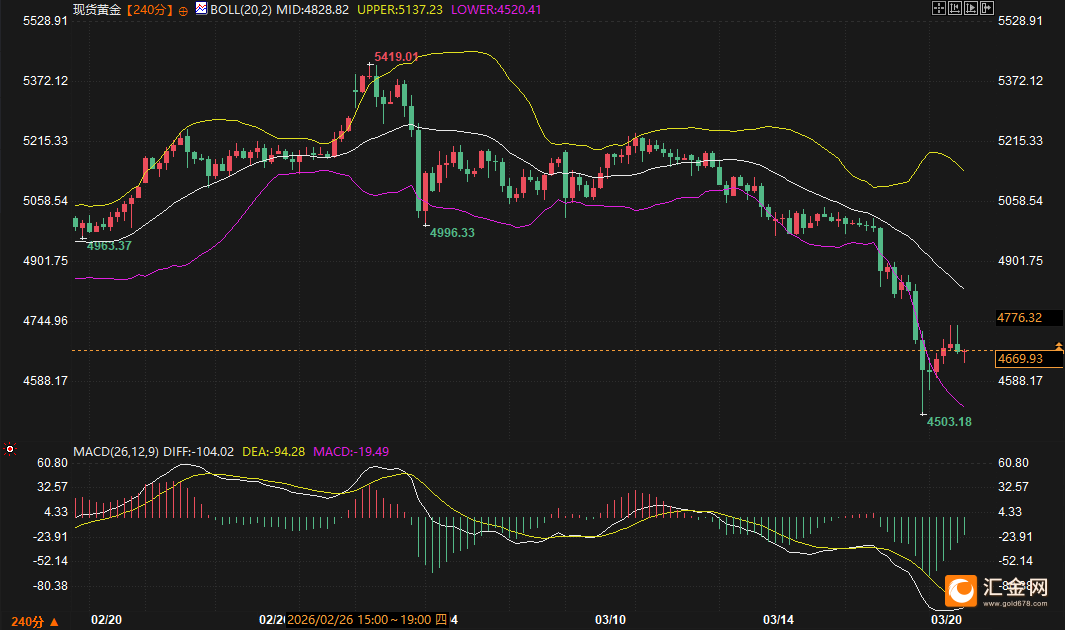Click the 5419.01 high price marker
Viewport: 1065px width, 630px height.
(x=395, y=57)
